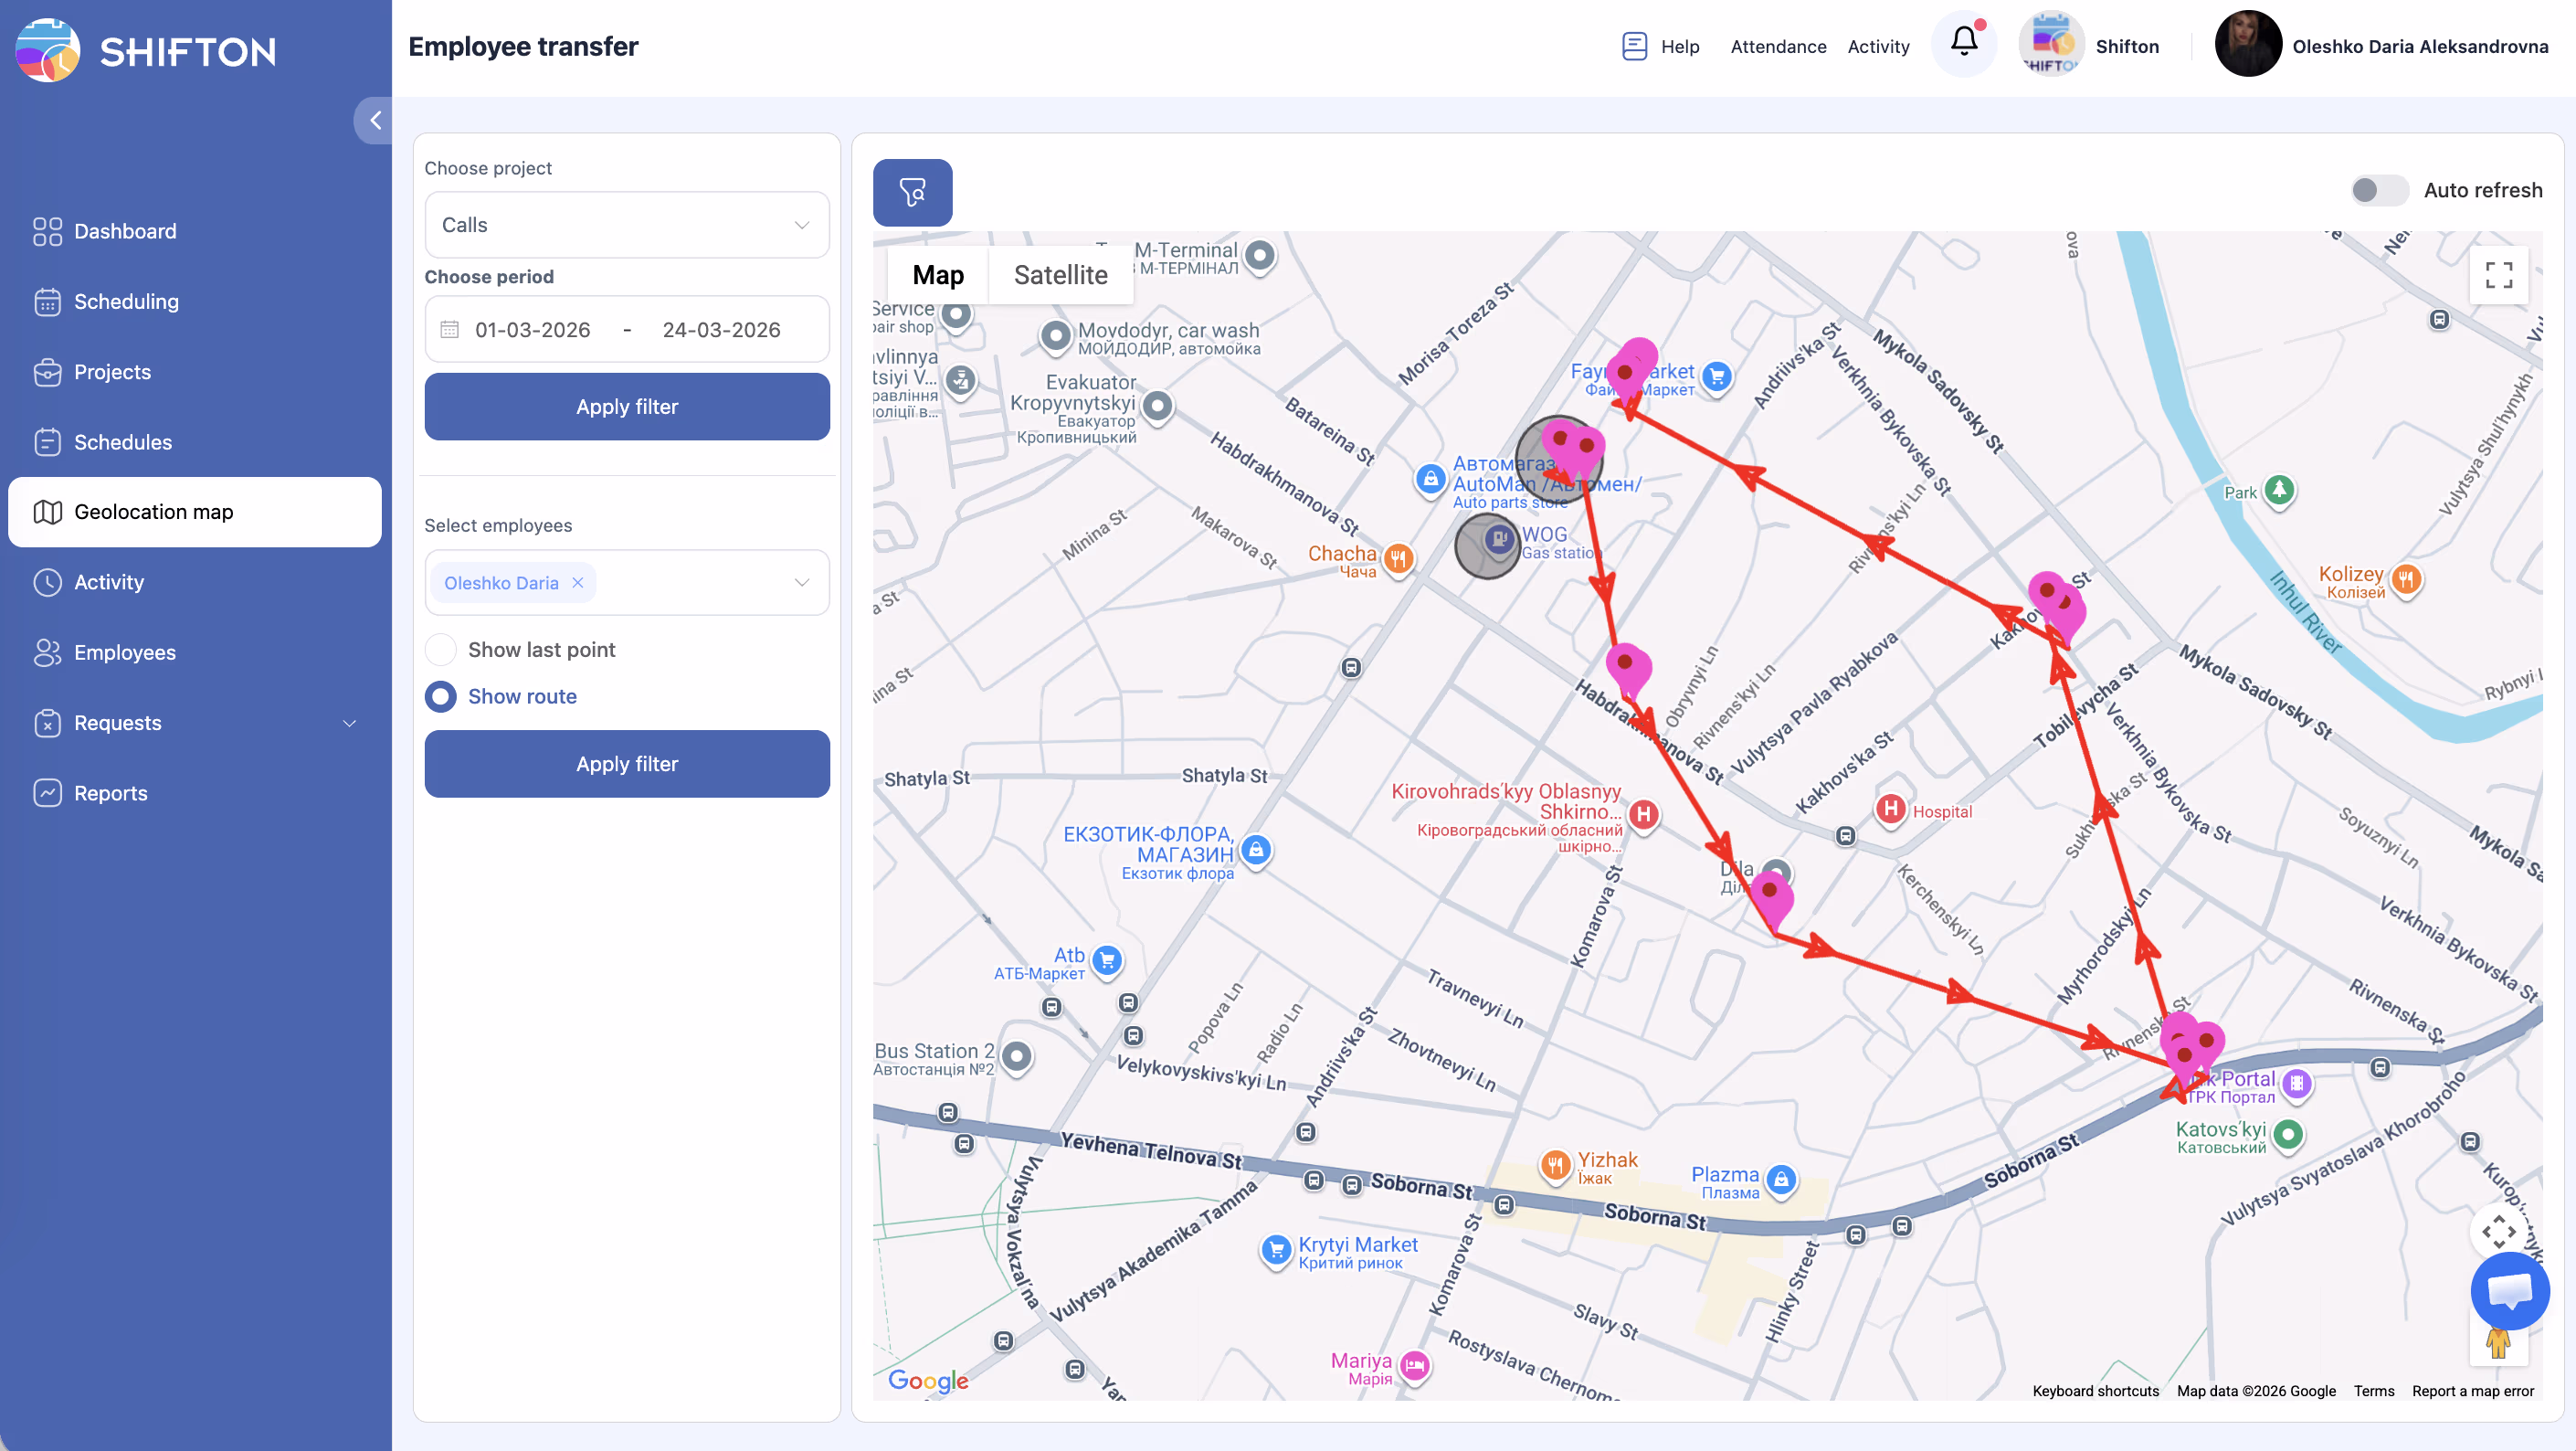Open the Employees sidebar menu item
This screenshot has height=1451, width=2576.
[x=125, y=653]
